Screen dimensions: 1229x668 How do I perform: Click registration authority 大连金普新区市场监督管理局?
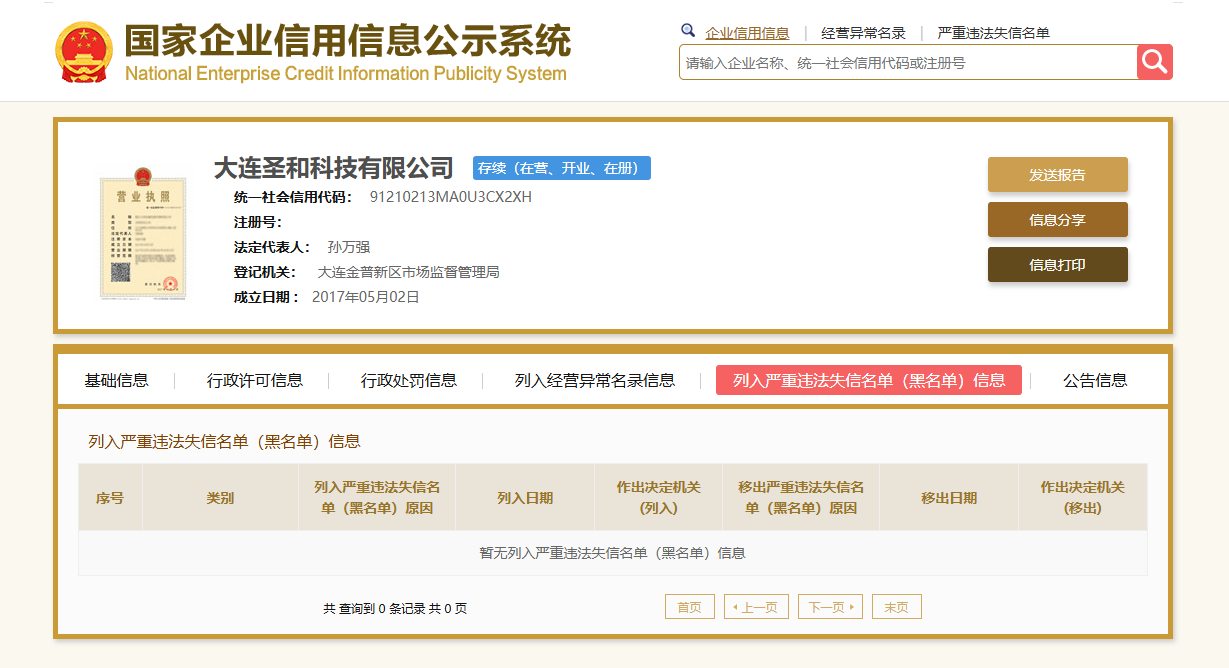click(x=408, y=272)
